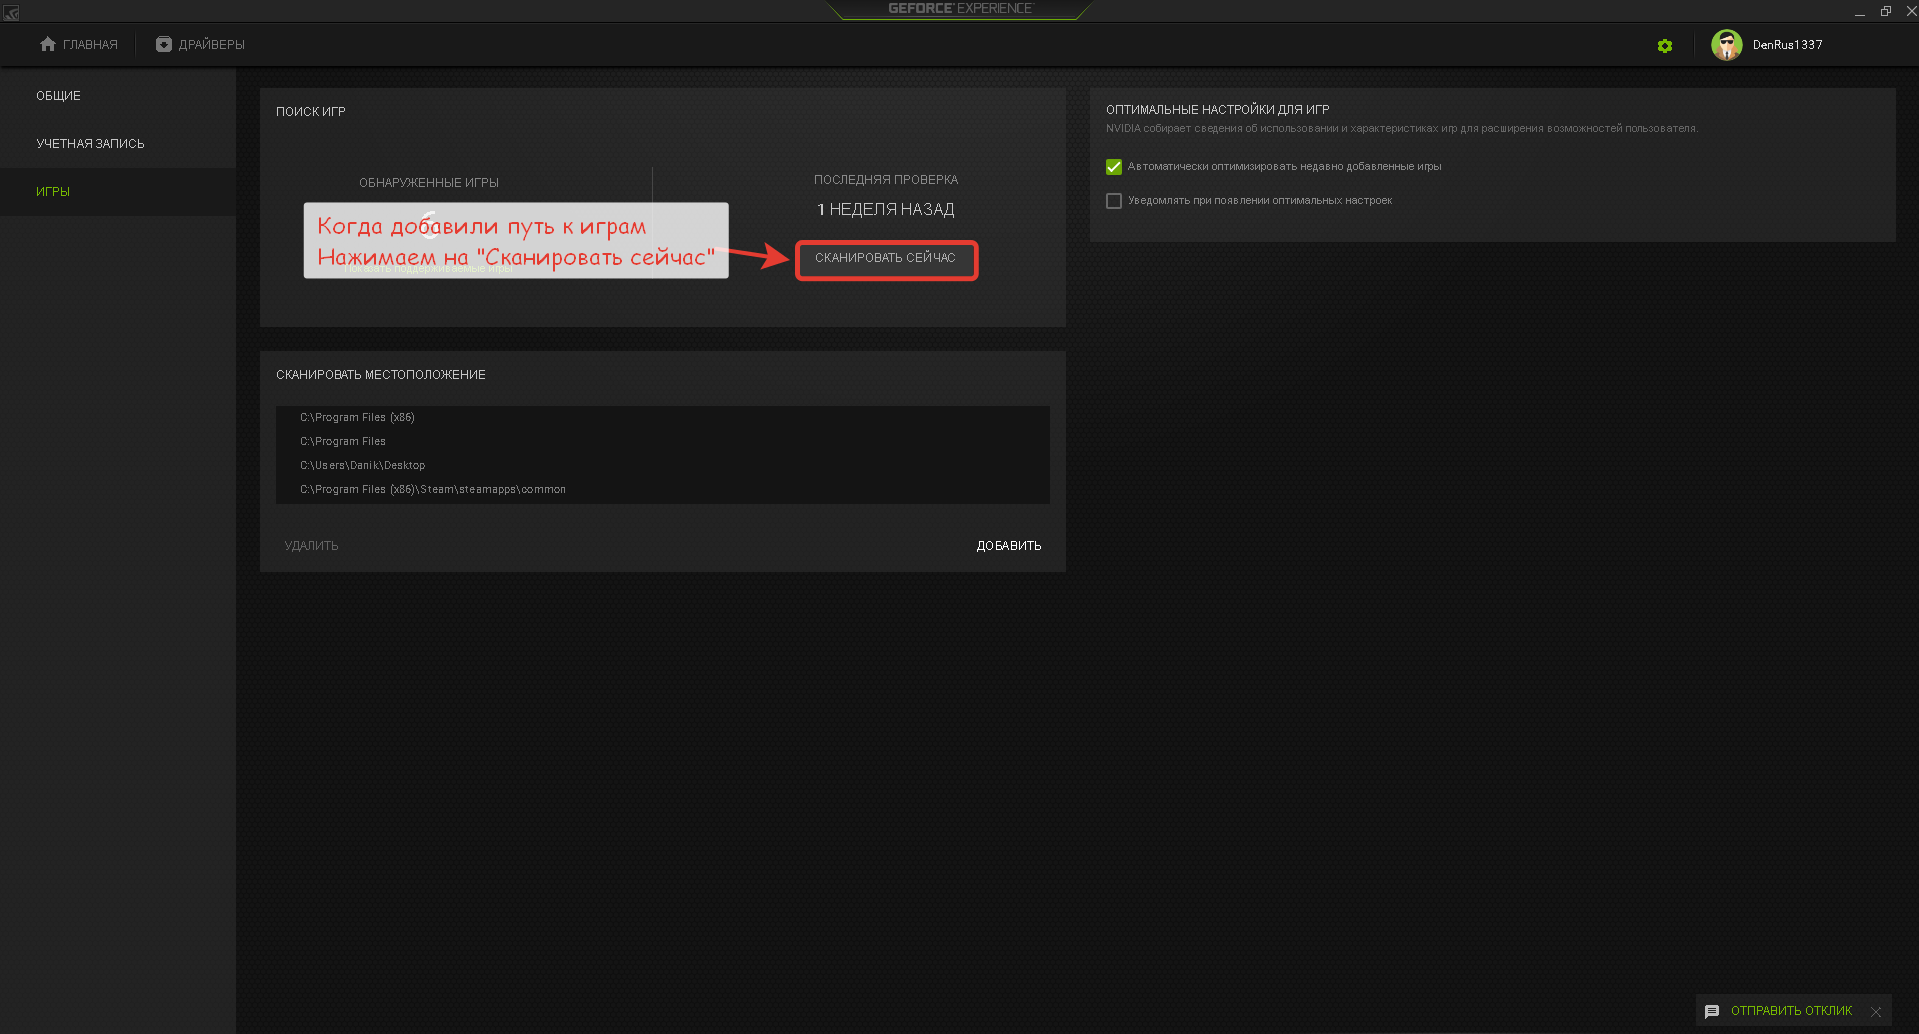Click the СКАНИРОВАТЬ МЕСТОПОЛОЖЕНИЕ heading

pos(381,375)
